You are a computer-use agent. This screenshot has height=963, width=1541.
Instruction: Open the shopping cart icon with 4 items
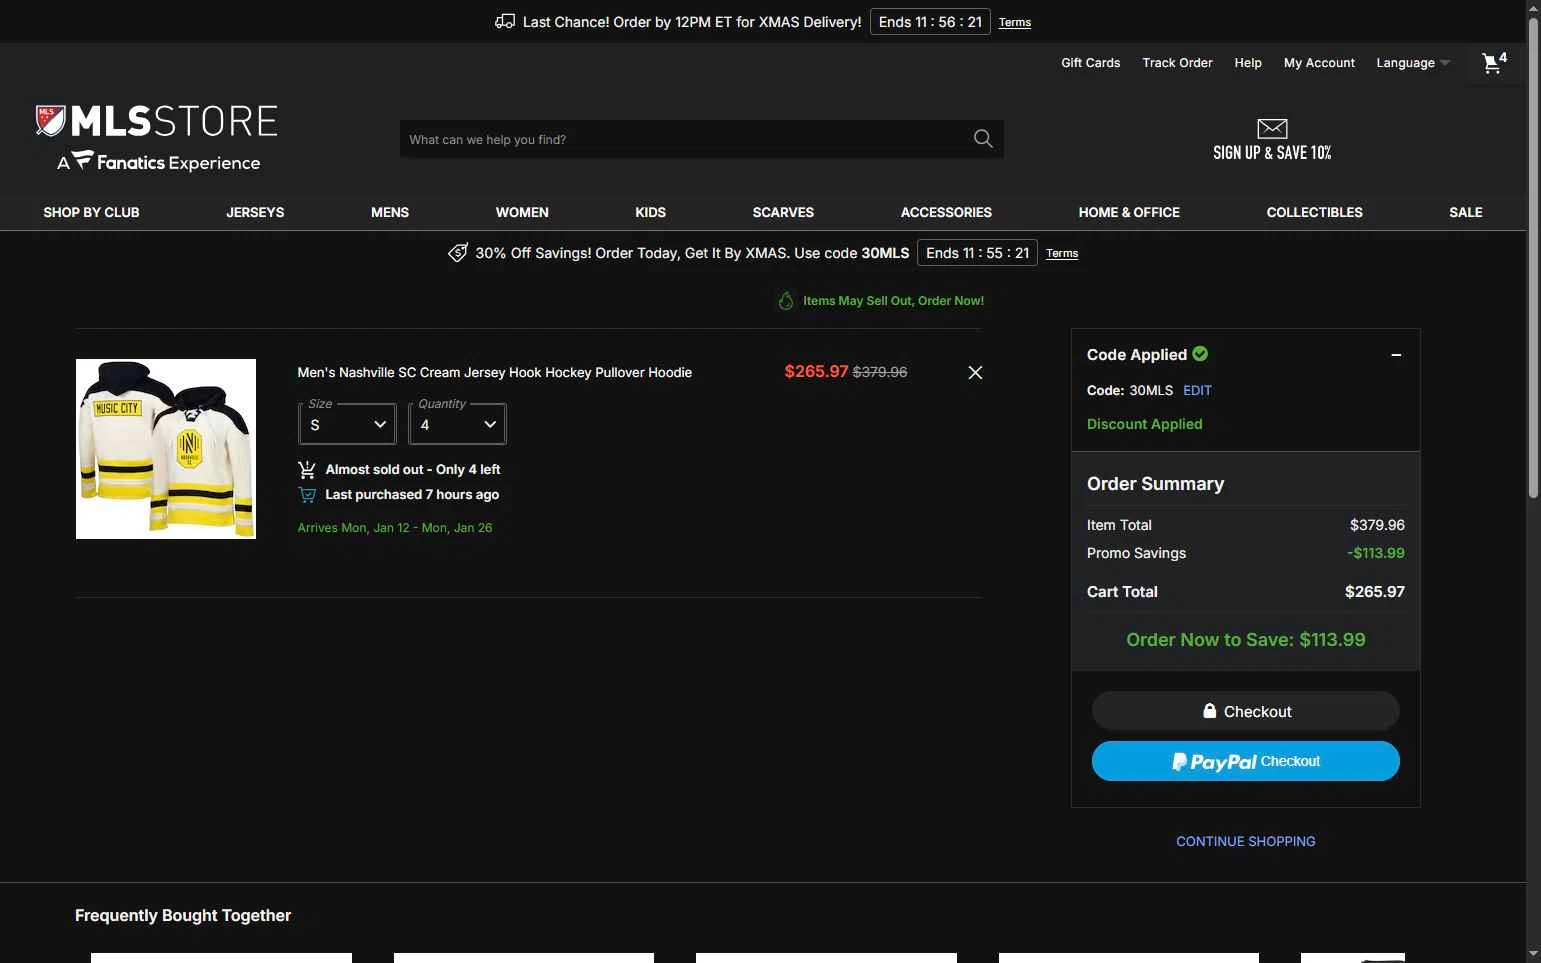(1494, 63)
